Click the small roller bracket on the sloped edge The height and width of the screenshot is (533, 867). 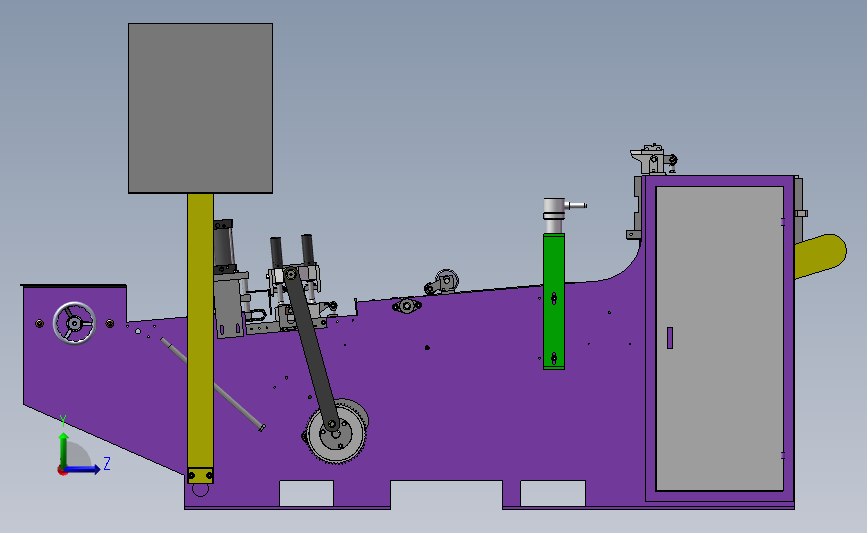pyautogui.click(x=442, y=282)
